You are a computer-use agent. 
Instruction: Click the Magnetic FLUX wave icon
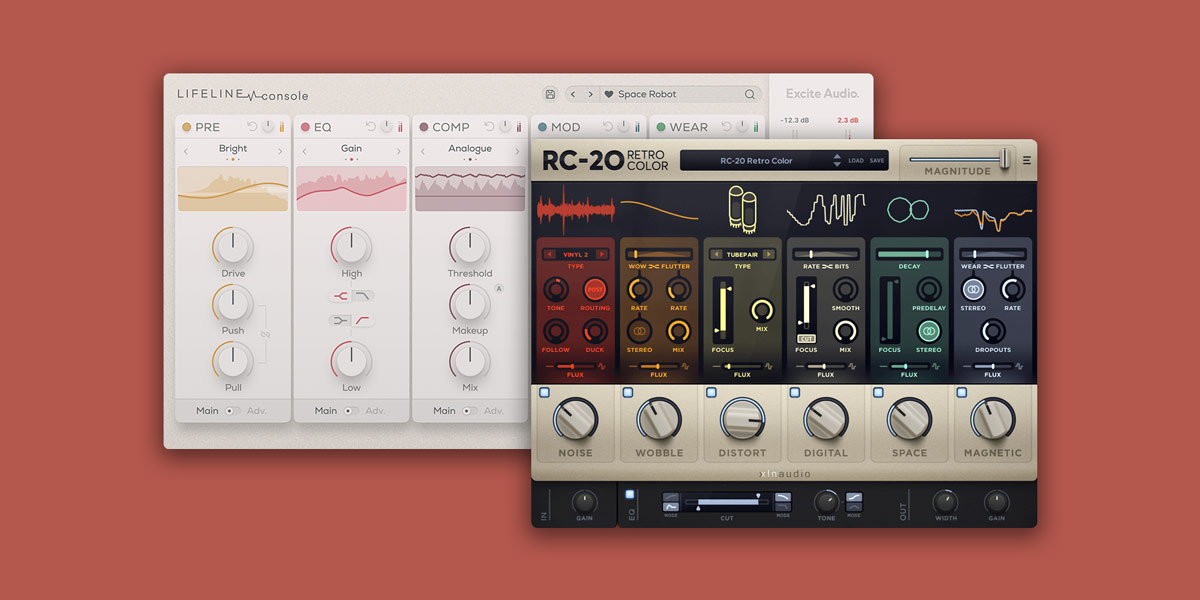[x=1020, y=367]
